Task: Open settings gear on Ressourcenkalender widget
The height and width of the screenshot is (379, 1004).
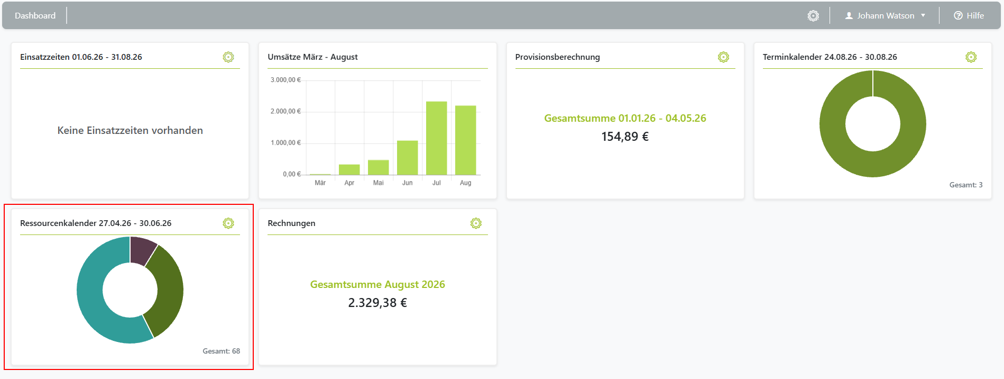Action: pyautogui.click(x=229, y=223)
